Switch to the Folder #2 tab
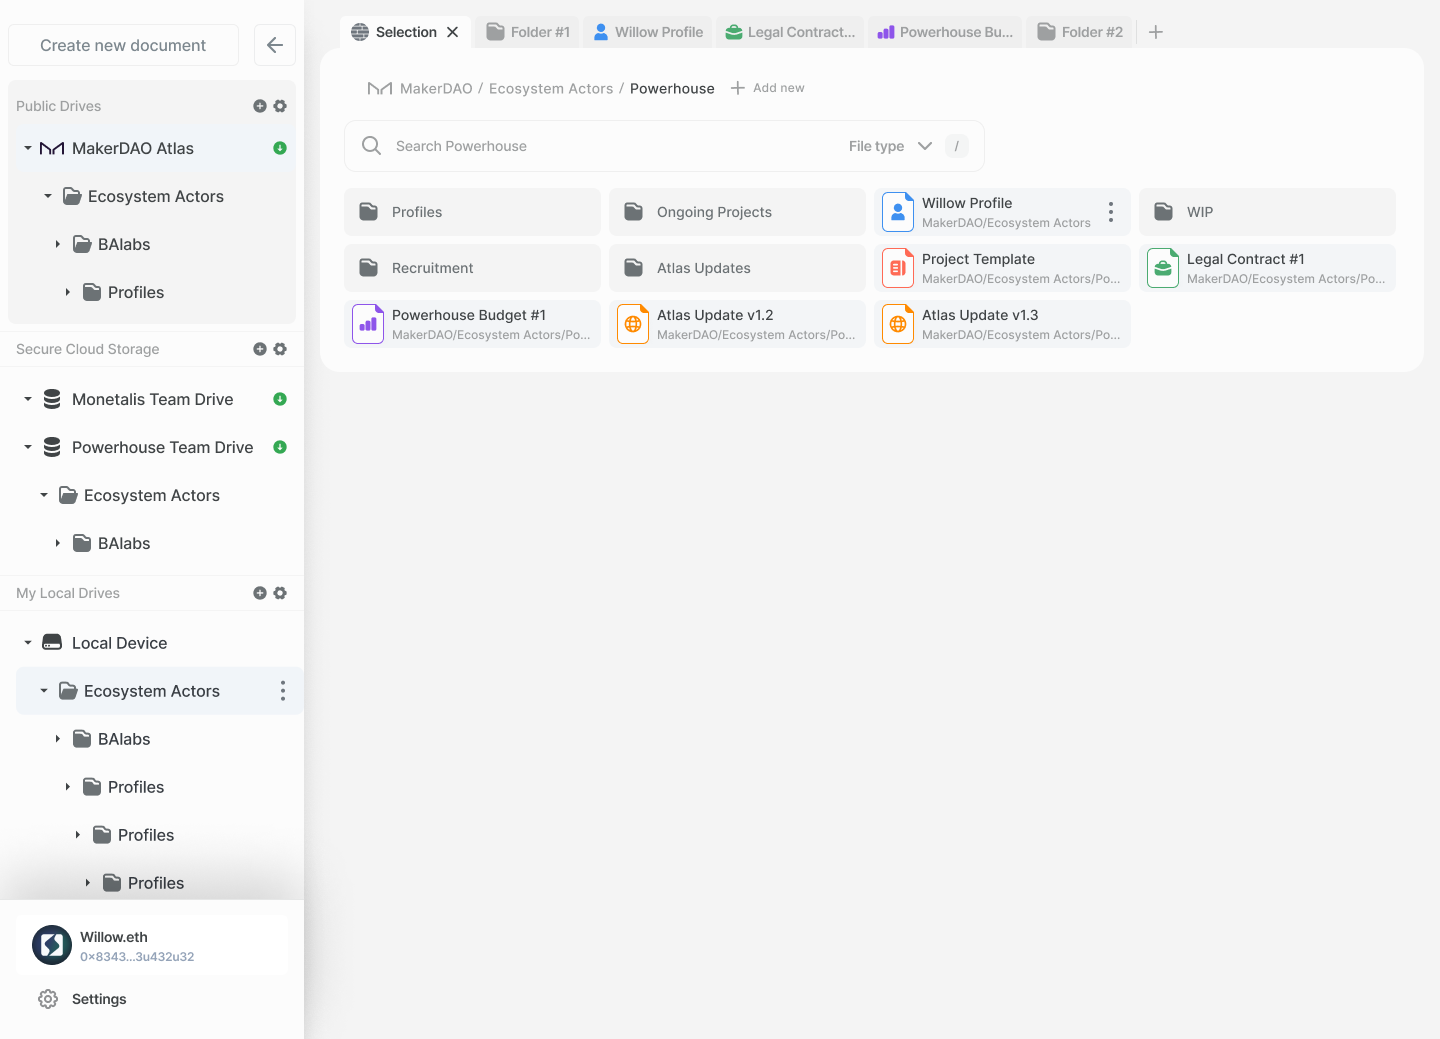The image size is (1440, 1039). pyautogui.click(x=1080, y=32)
